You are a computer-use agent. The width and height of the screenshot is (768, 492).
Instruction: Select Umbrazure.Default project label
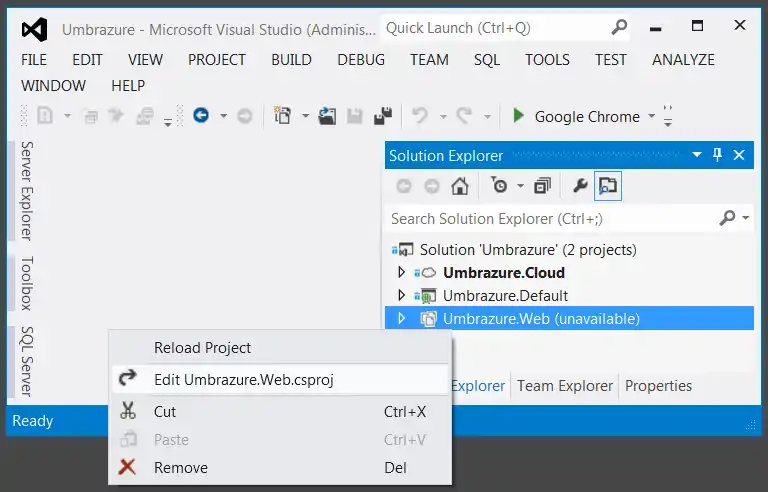(505, 295)
